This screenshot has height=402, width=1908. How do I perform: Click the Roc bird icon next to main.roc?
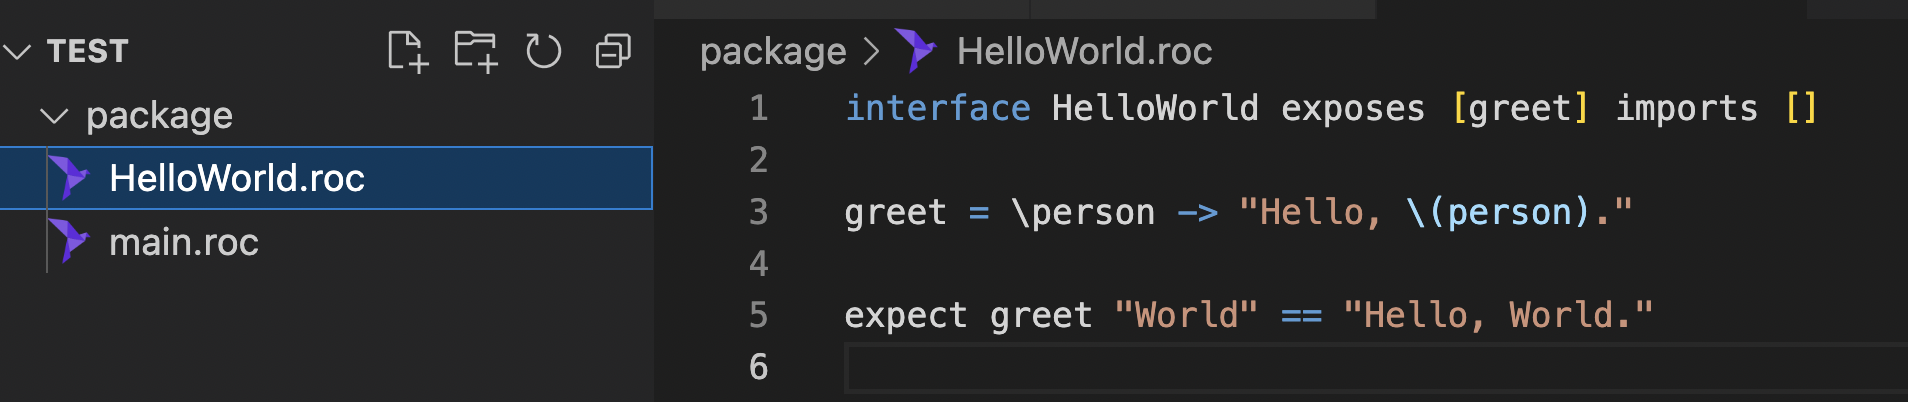(69, 242)
